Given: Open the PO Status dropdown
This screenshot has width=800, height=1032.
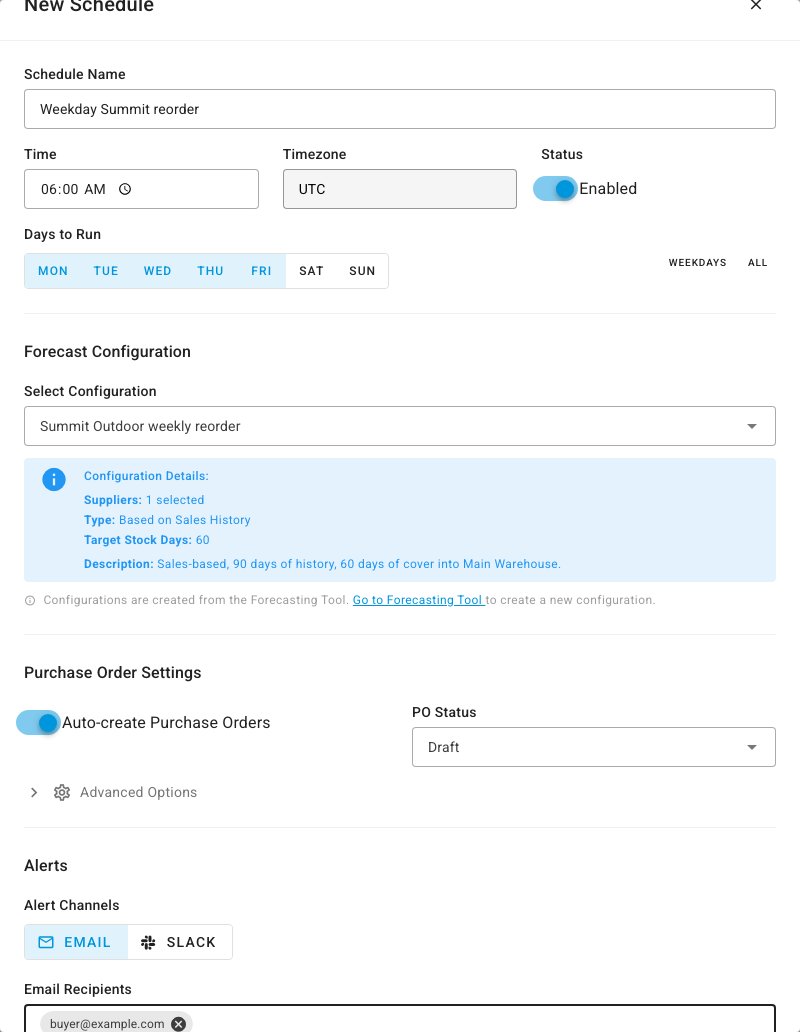Looking at the screenshot, I should click(x=593, y=747).
